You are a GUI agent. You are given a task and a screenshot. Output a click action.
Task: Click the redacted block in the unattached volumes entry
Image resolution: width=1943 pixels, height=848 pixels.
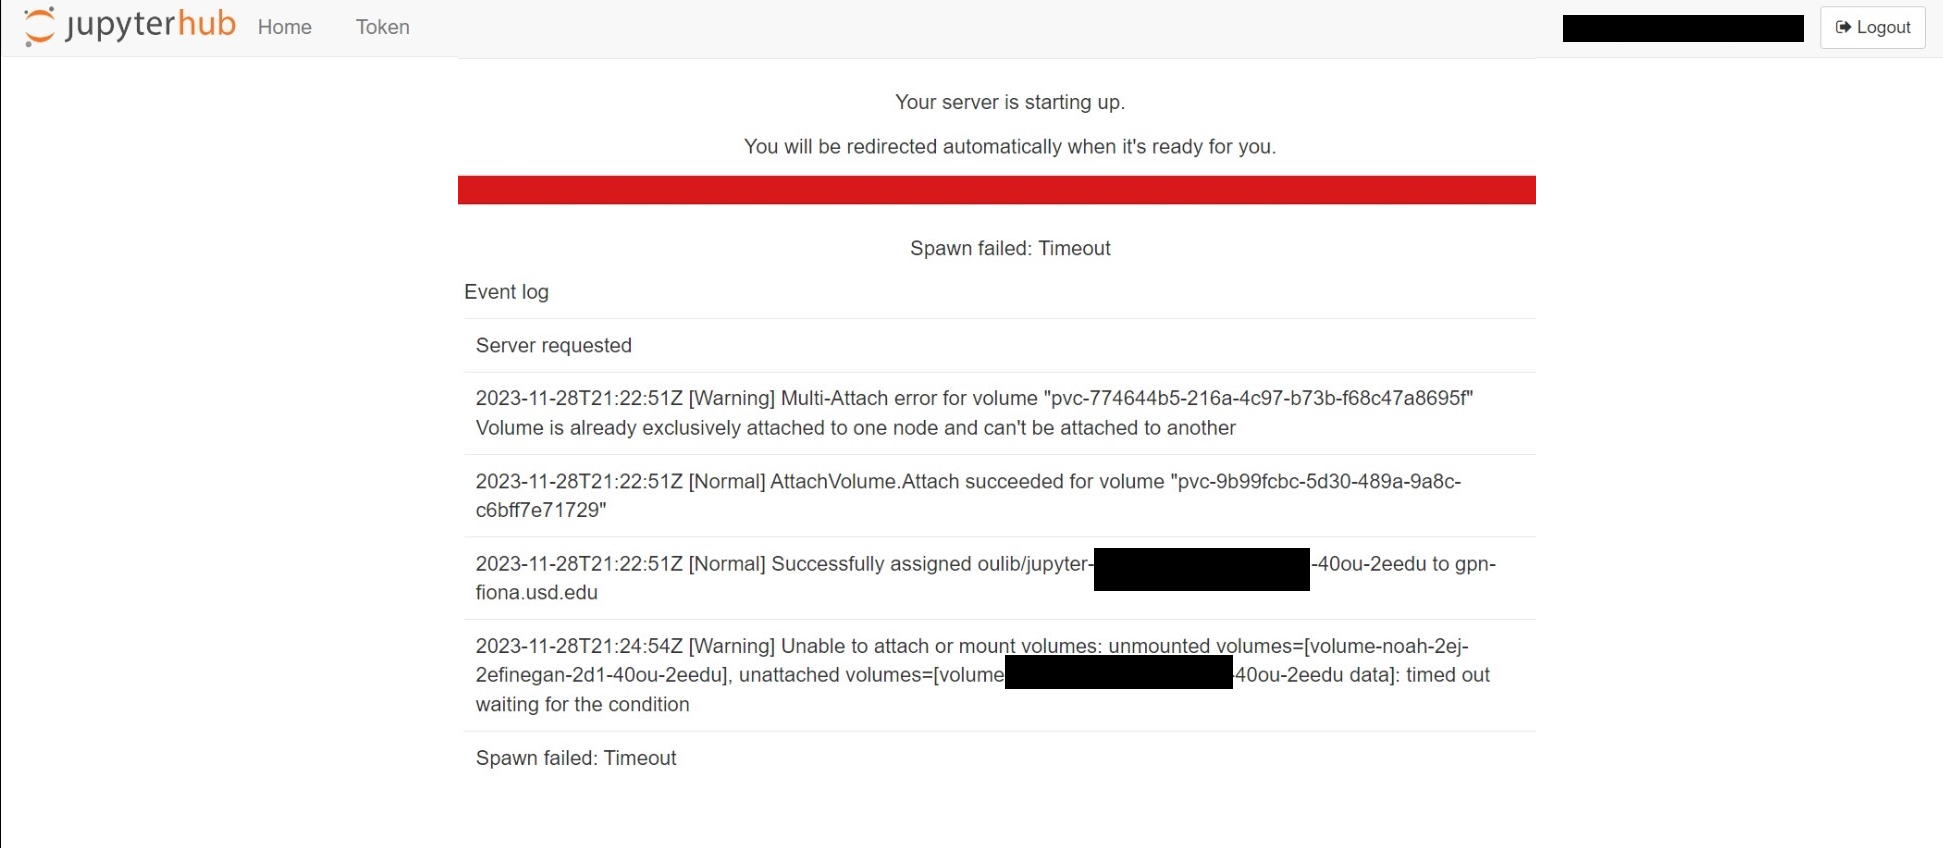1118,672
